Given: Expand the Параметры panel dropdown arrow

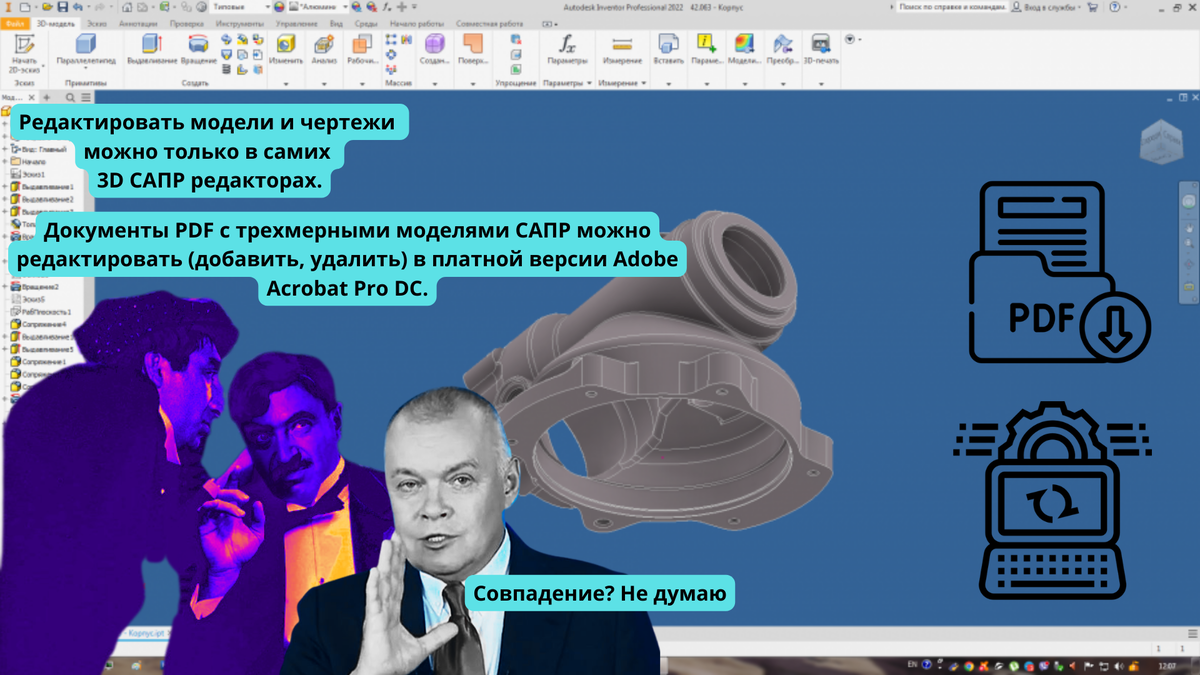Looking at the screenshot, I should [x=589, y=84].
